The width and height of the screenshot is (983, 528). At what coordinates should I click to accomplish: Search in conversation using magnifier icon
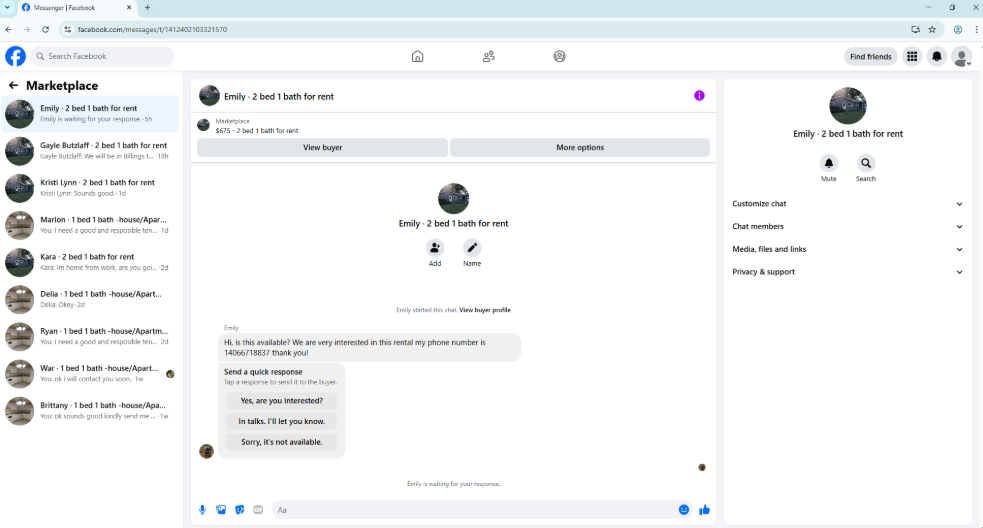coord(866,163)
